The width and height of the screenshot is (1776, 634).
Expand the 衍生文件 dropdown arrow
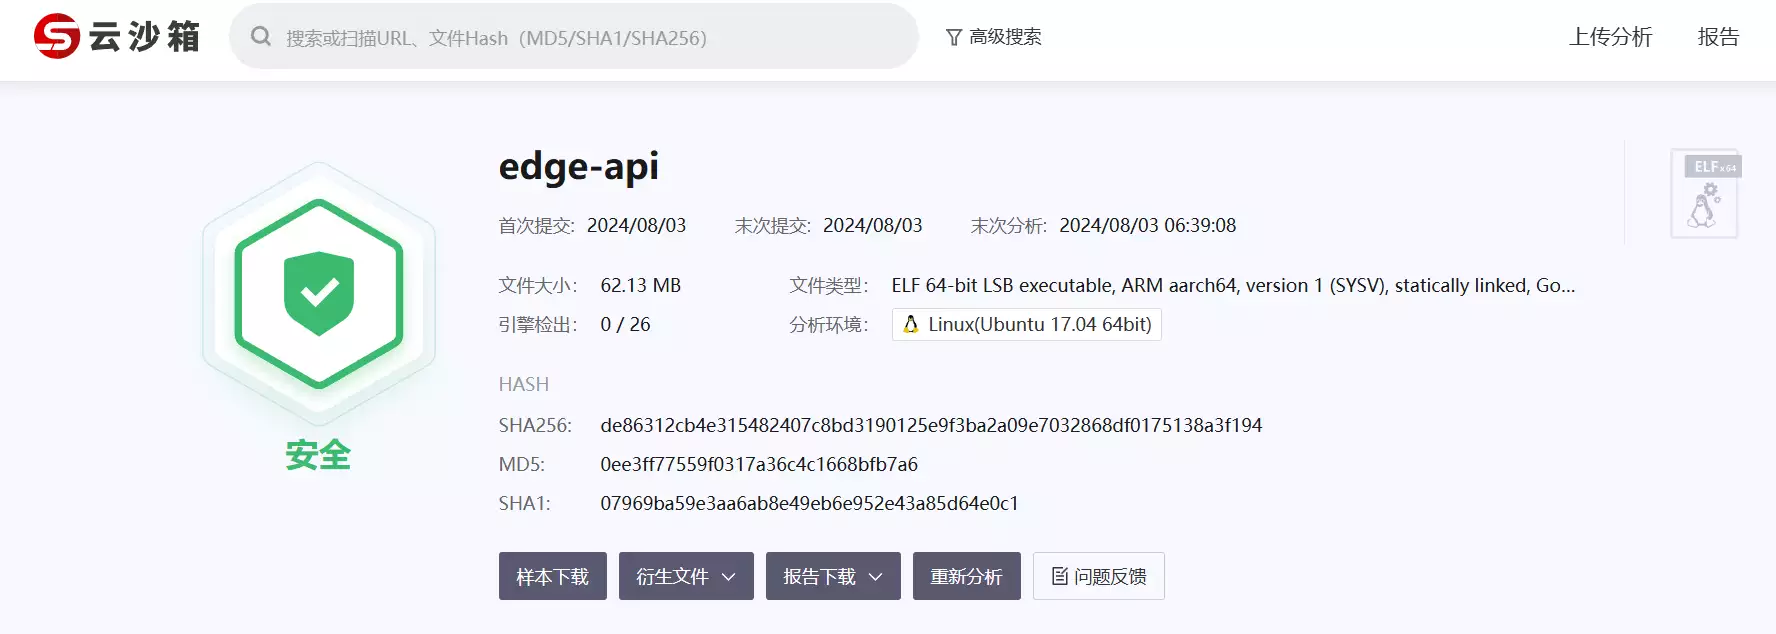729,577
